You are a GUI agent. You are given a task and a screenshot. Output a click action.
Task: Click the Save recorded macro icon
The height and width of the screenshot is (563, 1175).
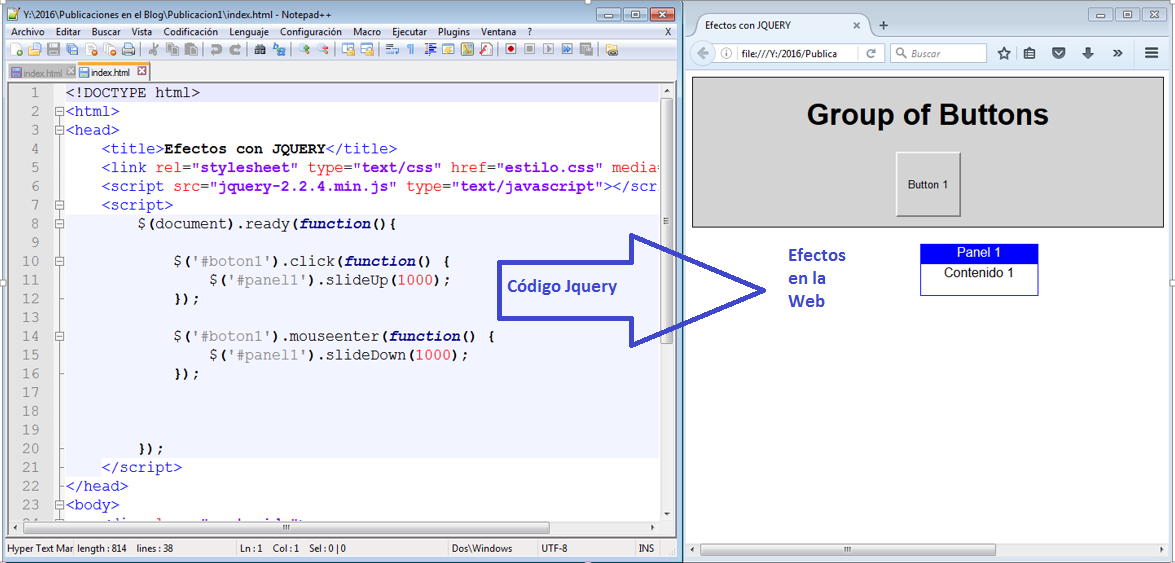[586, 50]
